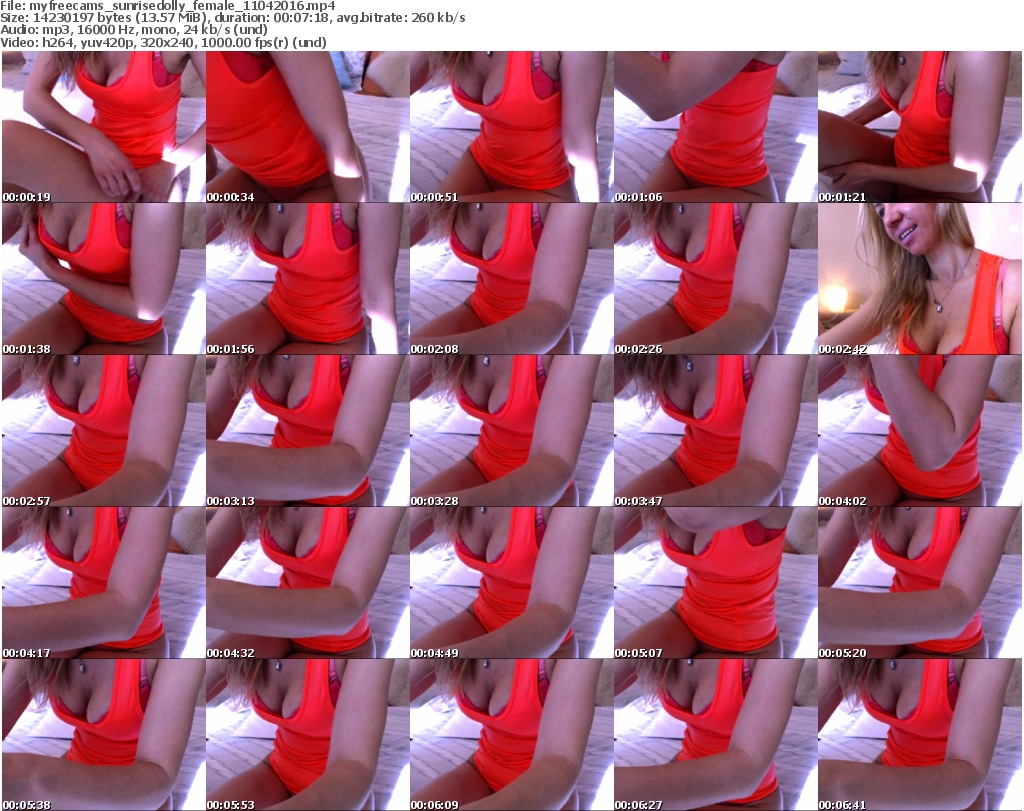Select the frame stamped 00:00:34
The image size is (1024, 811).
pyautogui.click(x=308, y=127)
